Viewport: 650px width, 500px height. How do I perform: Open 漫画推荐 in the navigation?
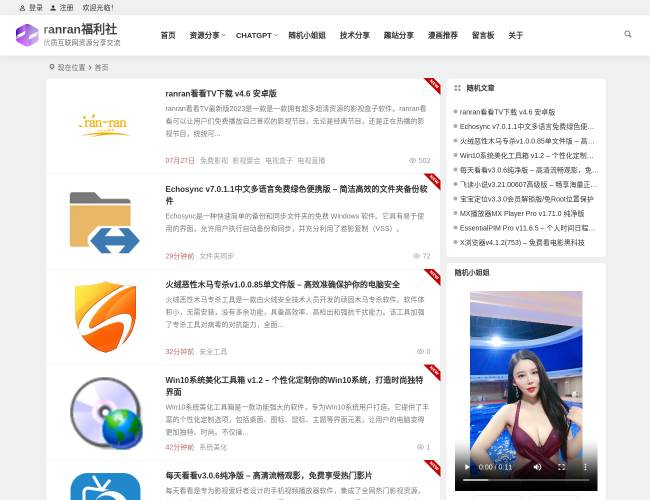coord(443,35)
